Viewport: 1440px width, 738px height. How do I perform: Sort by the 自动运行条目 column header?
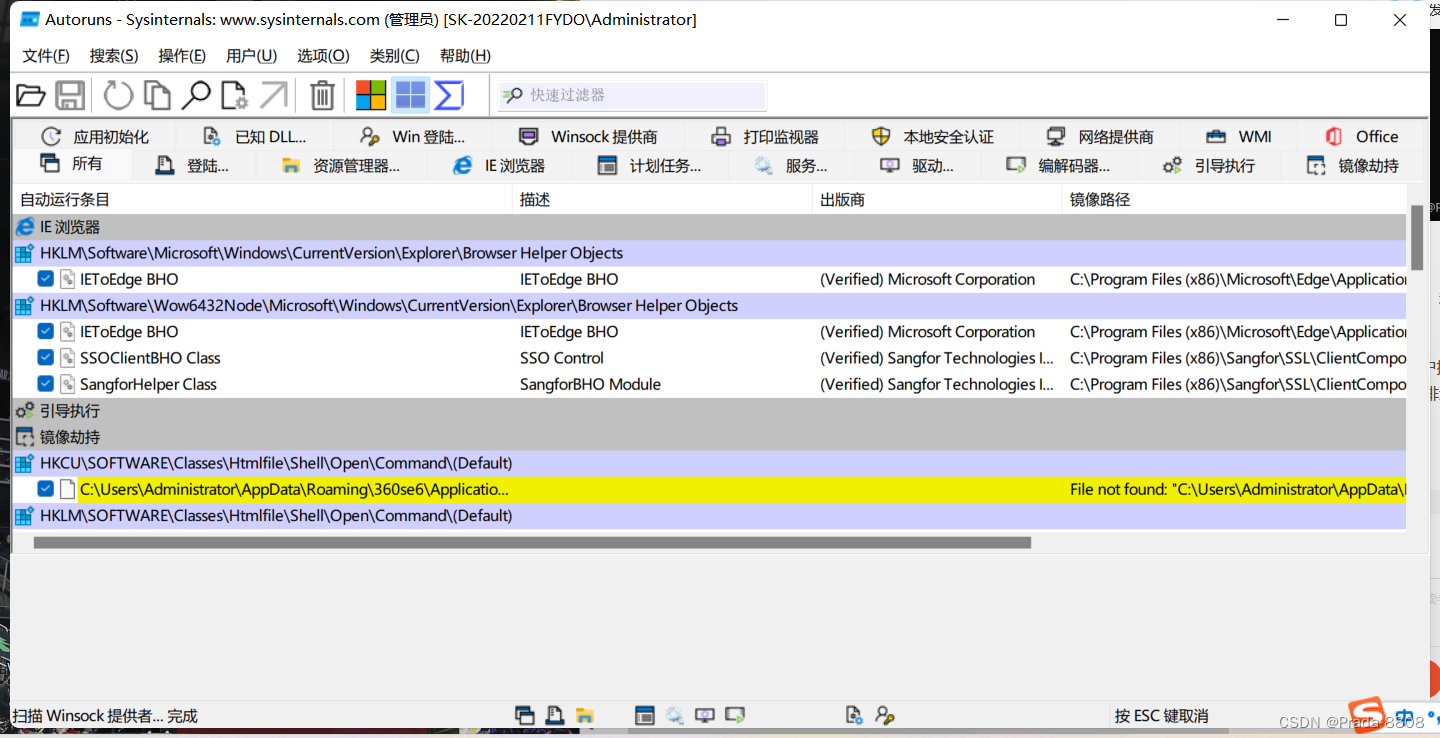point(262,200)
